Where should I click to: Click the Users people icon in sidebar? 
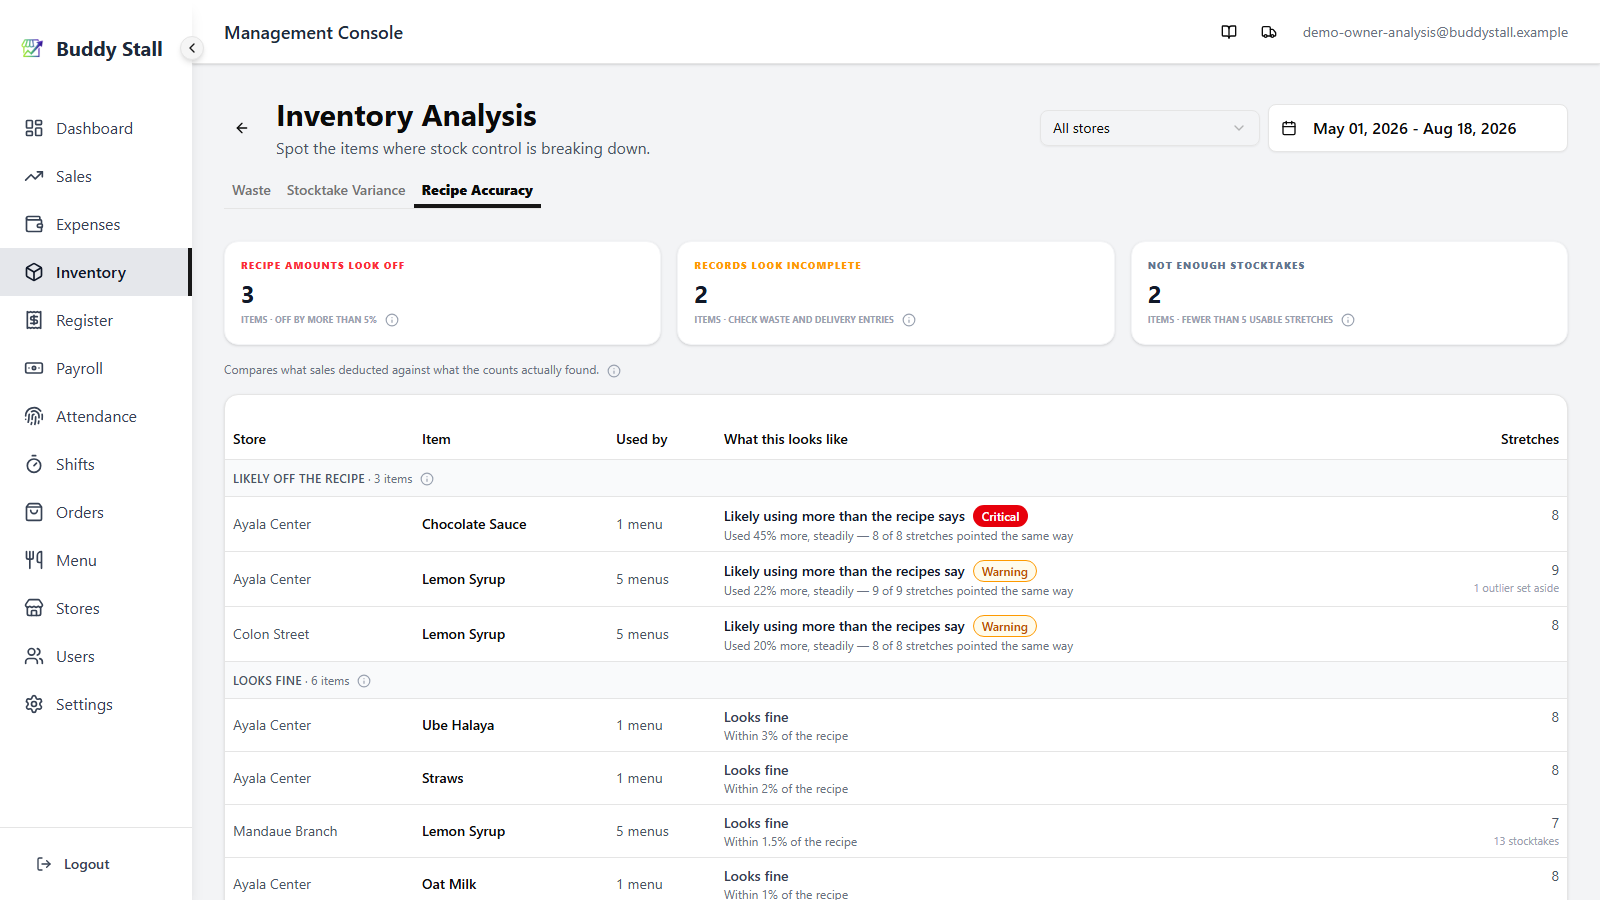(34, 656)
